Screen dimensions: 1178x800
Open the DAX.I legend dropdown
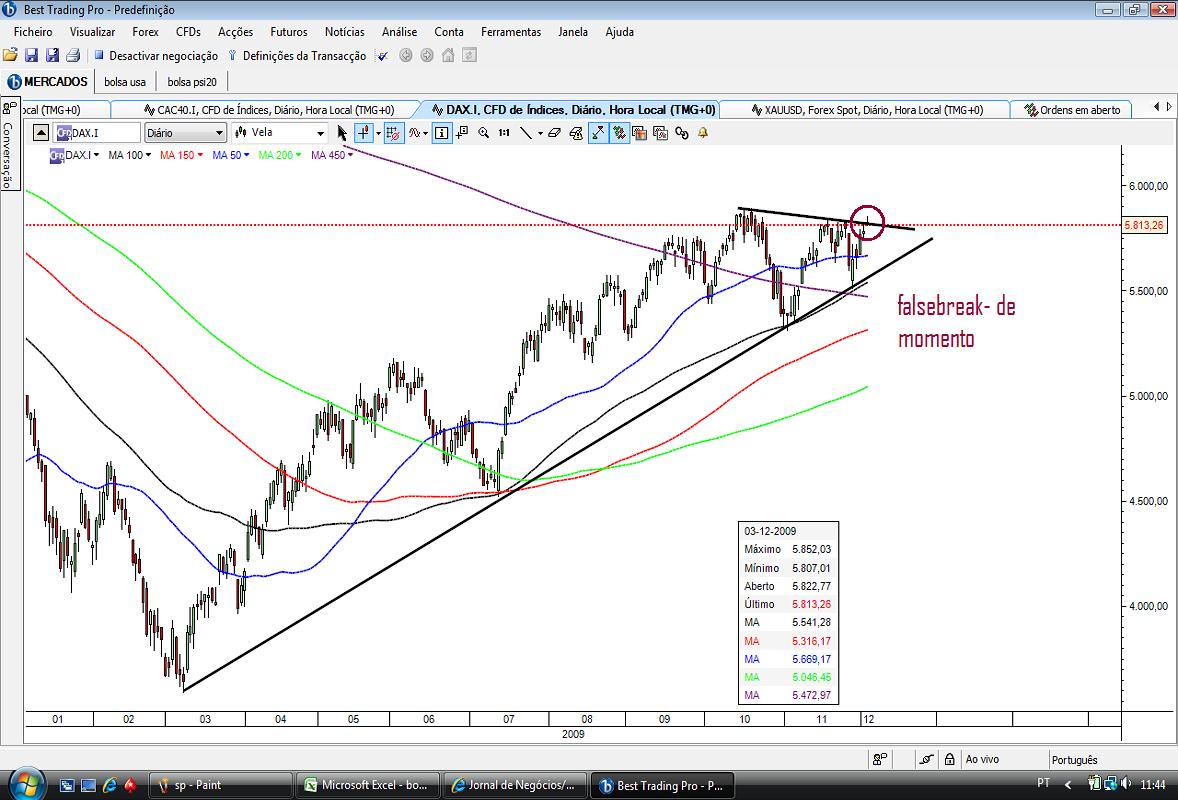click(x=74, y=155)
